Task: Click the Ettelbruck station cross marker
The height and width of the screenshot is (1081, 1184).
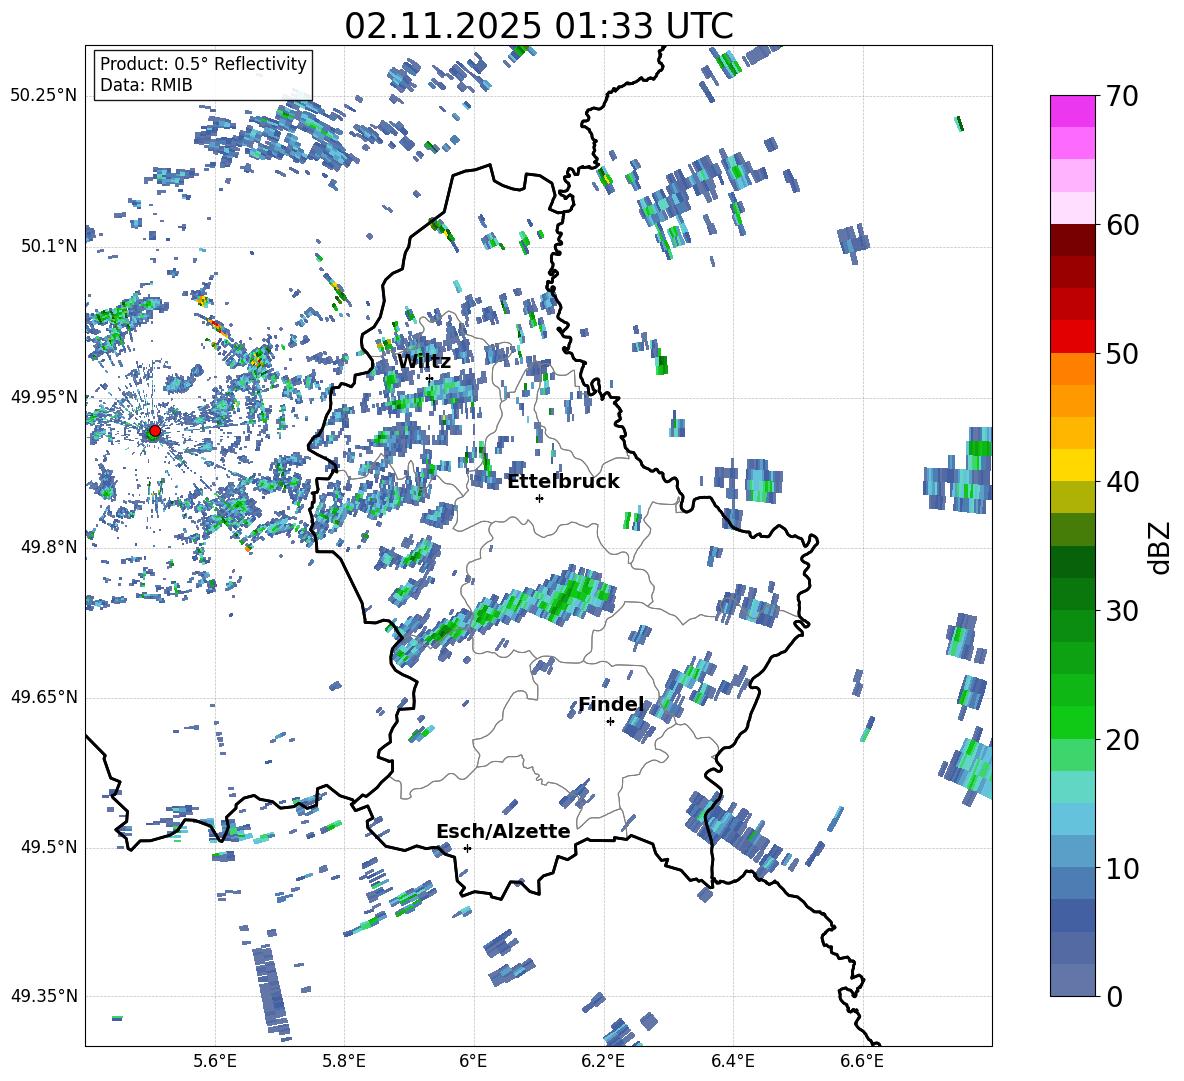Action: (539, 498)
